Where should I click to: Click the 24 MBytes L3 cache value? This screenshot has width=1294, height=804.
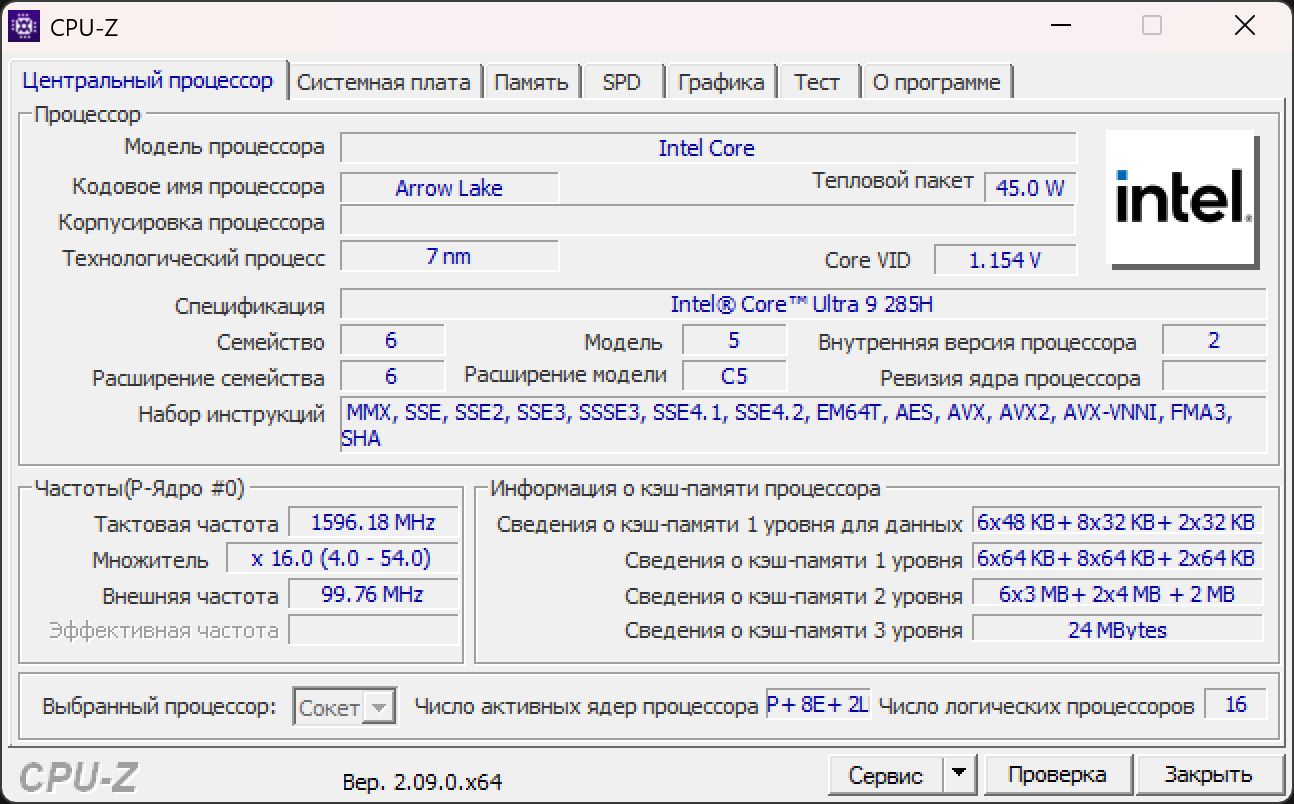pyautogui.click(x=1117, y=630)
